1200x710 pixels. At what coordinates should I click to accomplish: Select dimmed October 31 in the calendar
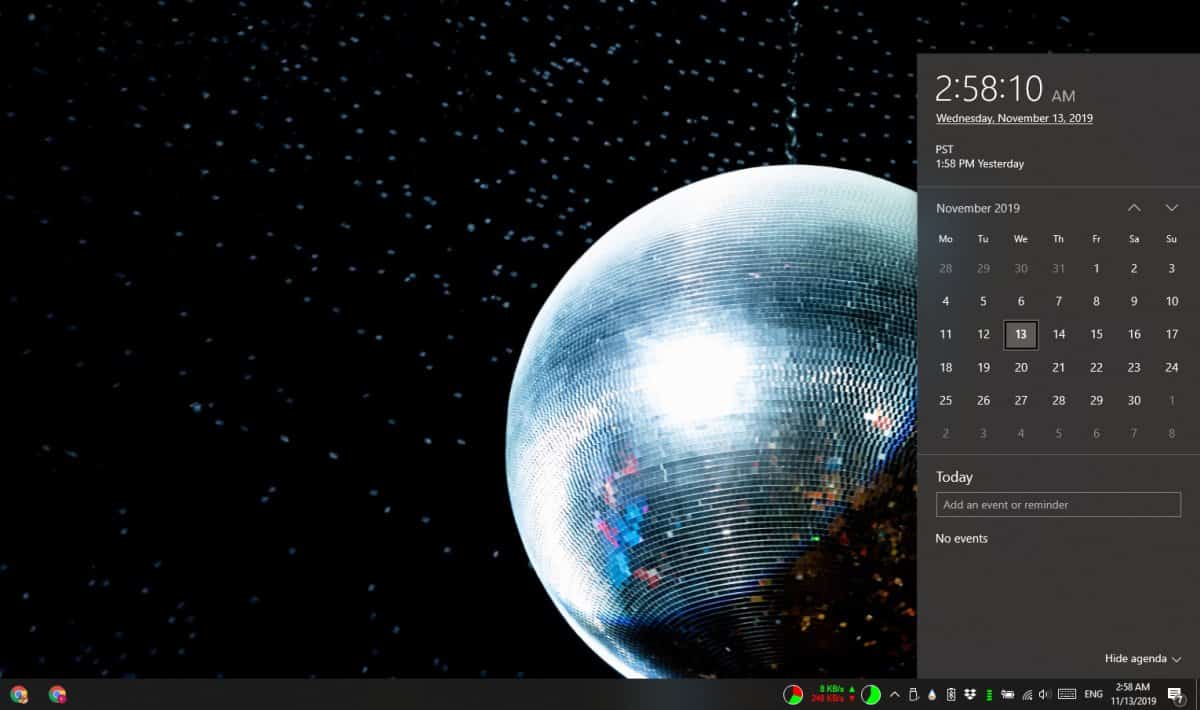point(1059,268)
